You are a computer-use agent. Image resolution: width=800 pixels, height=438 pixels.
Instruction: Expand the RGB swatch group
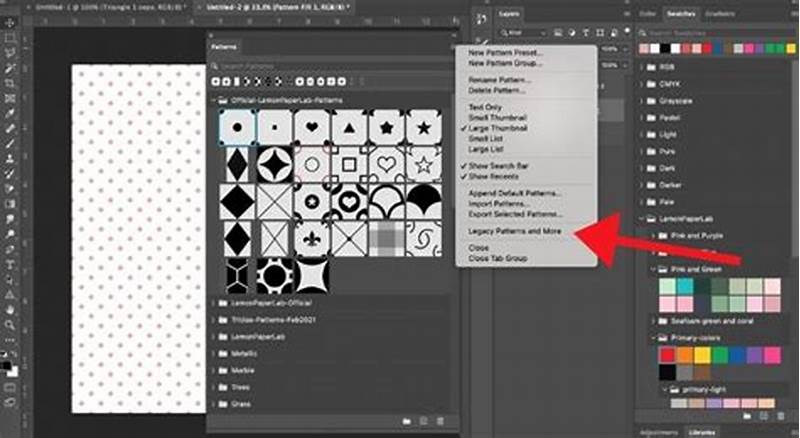coord(642,67)
